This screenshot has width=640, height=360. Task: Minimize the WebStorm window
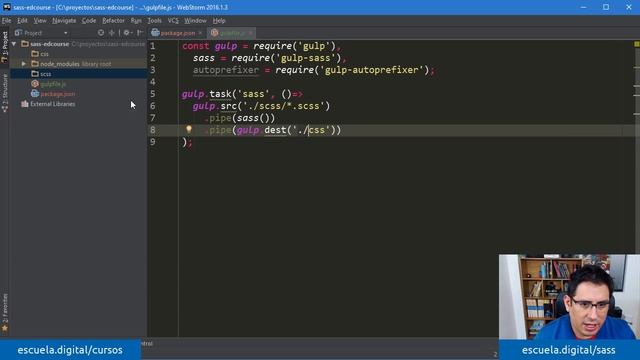point(583,7)
